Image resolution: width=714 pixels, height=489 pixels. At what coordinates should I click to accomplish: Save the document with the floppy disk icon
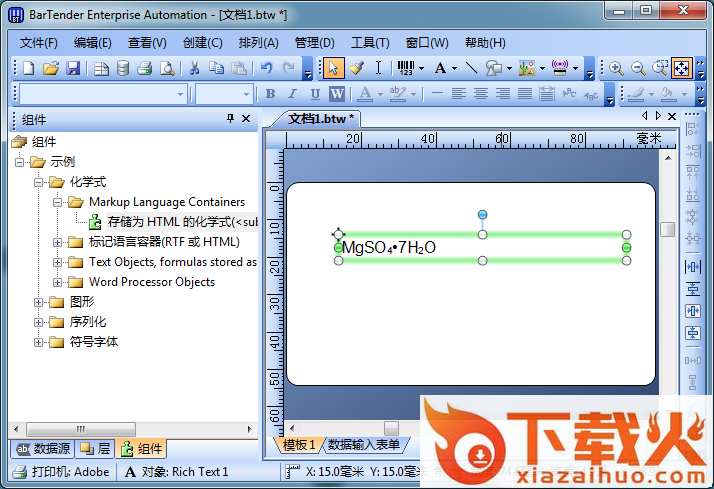(x=73, y=68)
